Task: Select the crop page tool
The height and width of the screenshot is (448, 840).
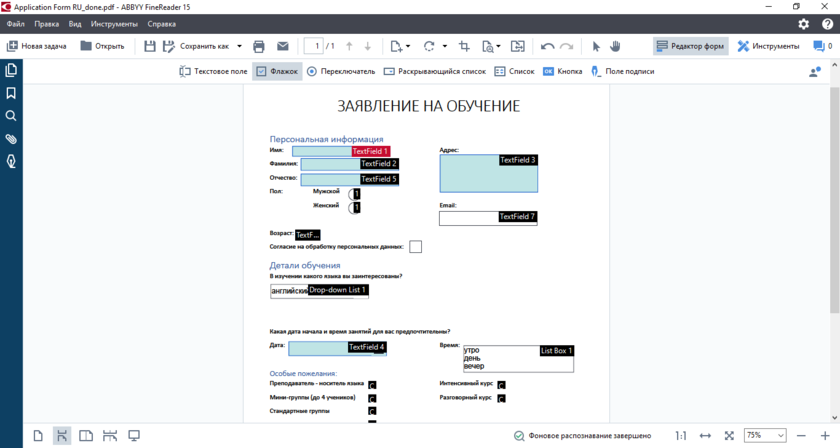Action: (464, 46)
